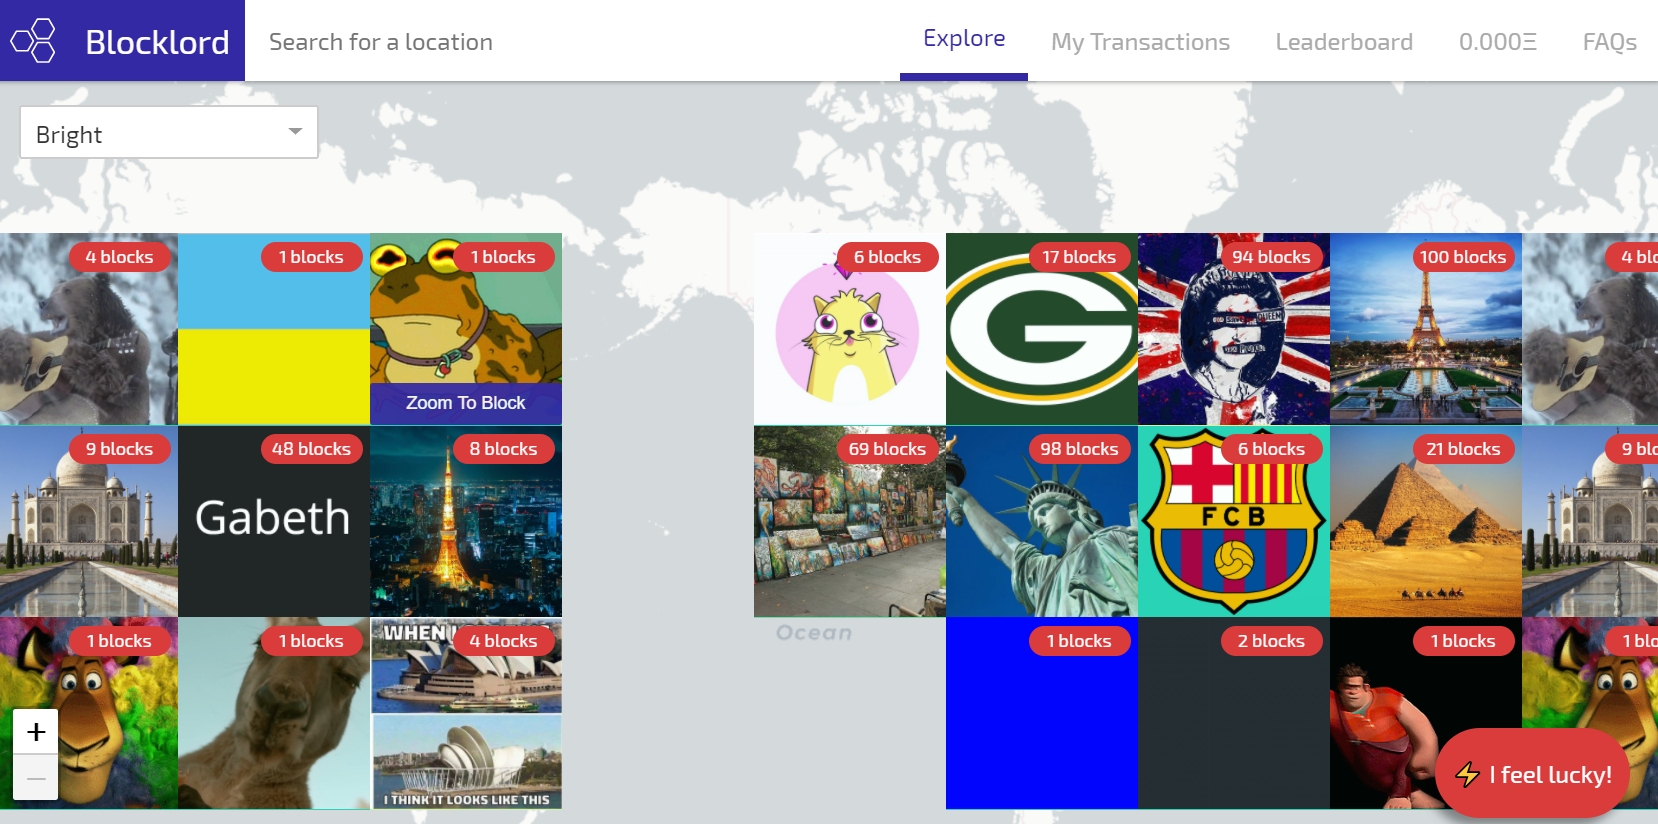1658x824 pixels.
Task: Click the 4 blocks badge on bear tile
Action: point(119,257)
